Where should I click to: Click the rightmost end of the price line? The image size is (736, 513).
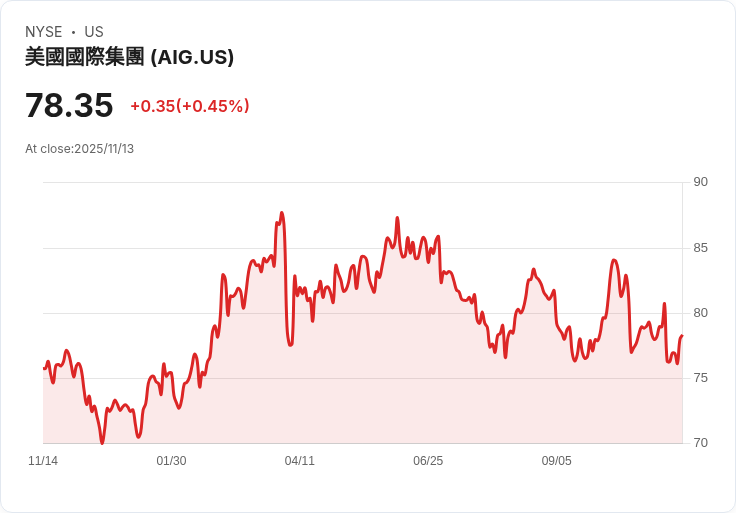[x=681, y=336]
